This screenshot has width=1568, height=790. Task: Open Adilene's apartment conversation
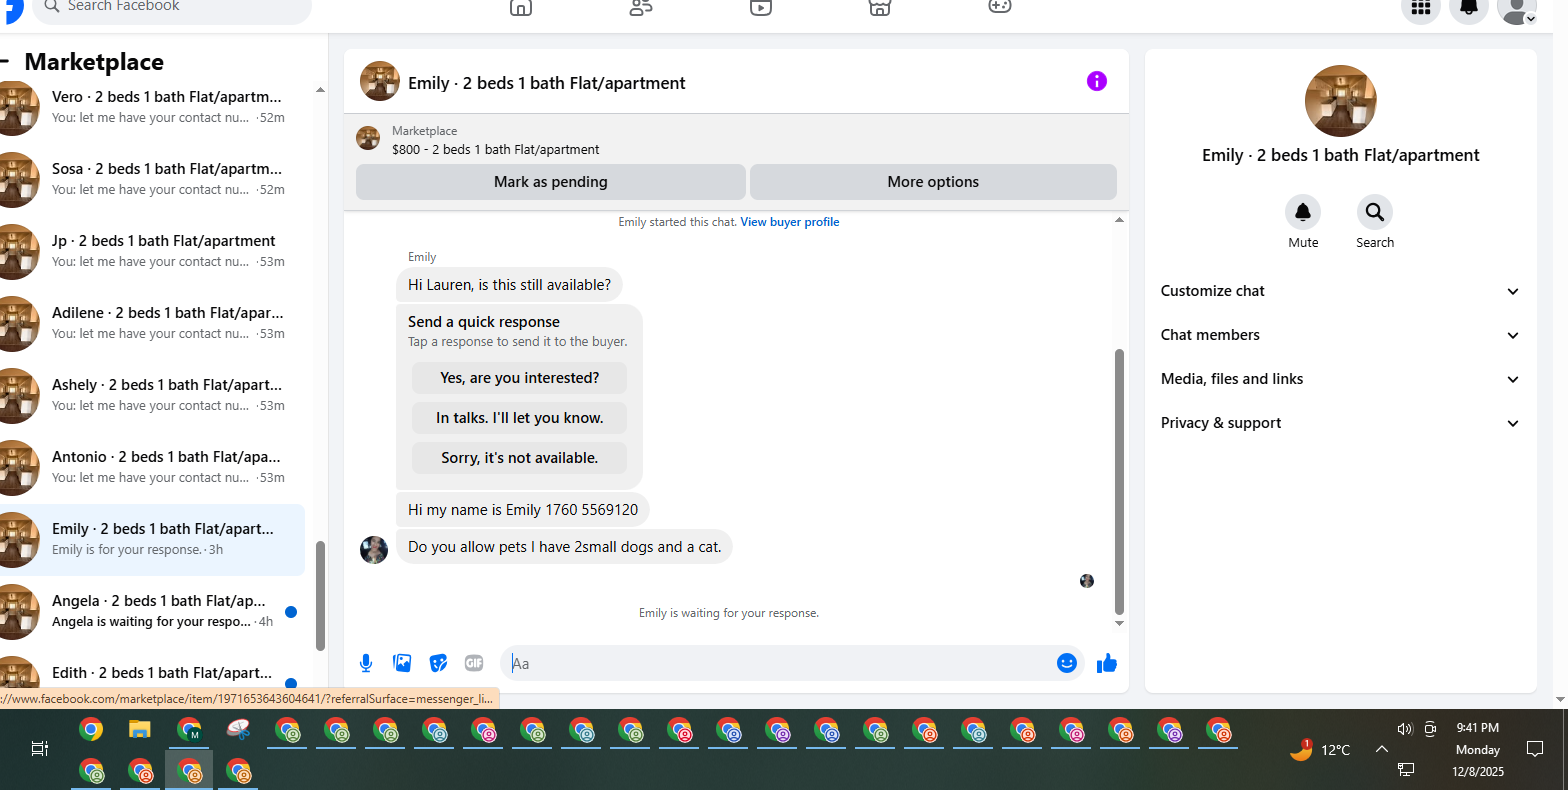(x=152, y=323)
